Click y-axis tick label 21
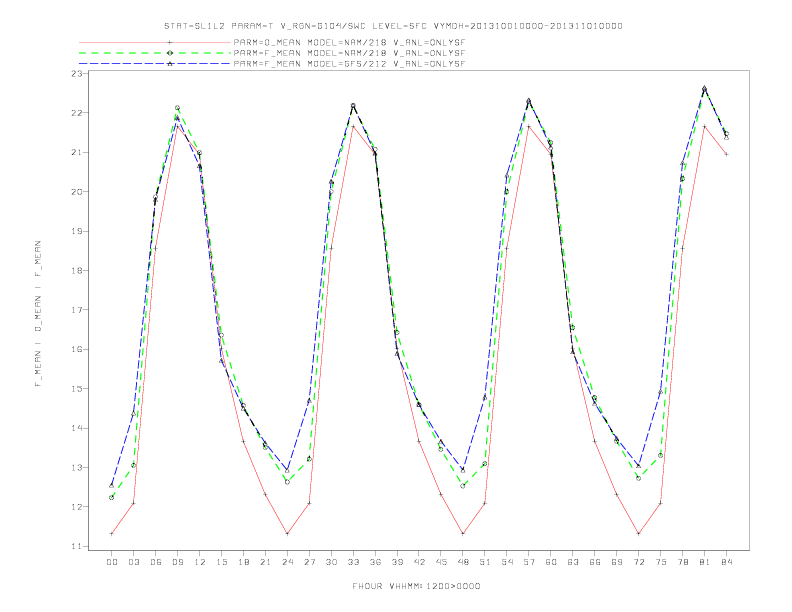The height and width of the screenshot is (612, 792). (x=77, y=152)
